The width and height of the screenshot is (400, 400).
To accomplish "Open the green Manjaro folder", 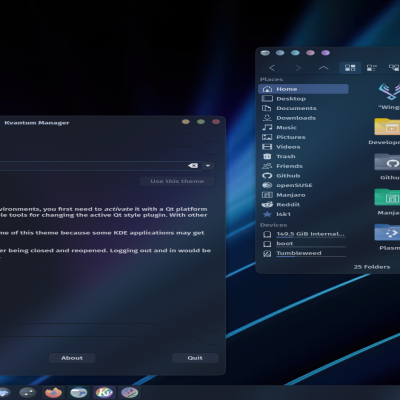I will pyautogui.click(x=387, y=197).
